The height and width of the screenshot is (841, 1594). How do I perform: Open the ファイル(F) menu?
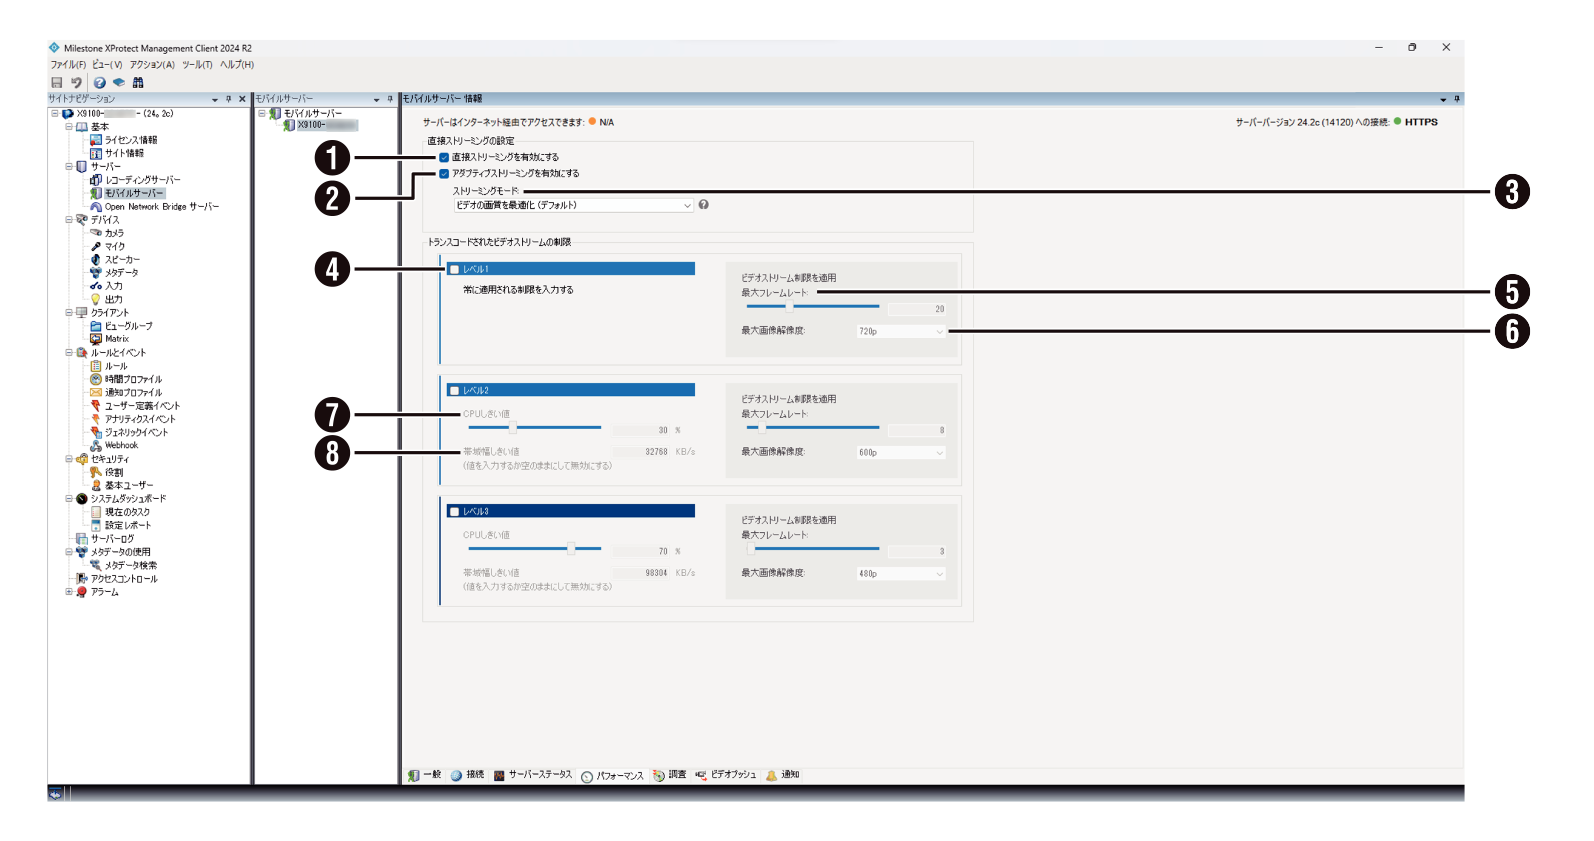pos(68,65)
